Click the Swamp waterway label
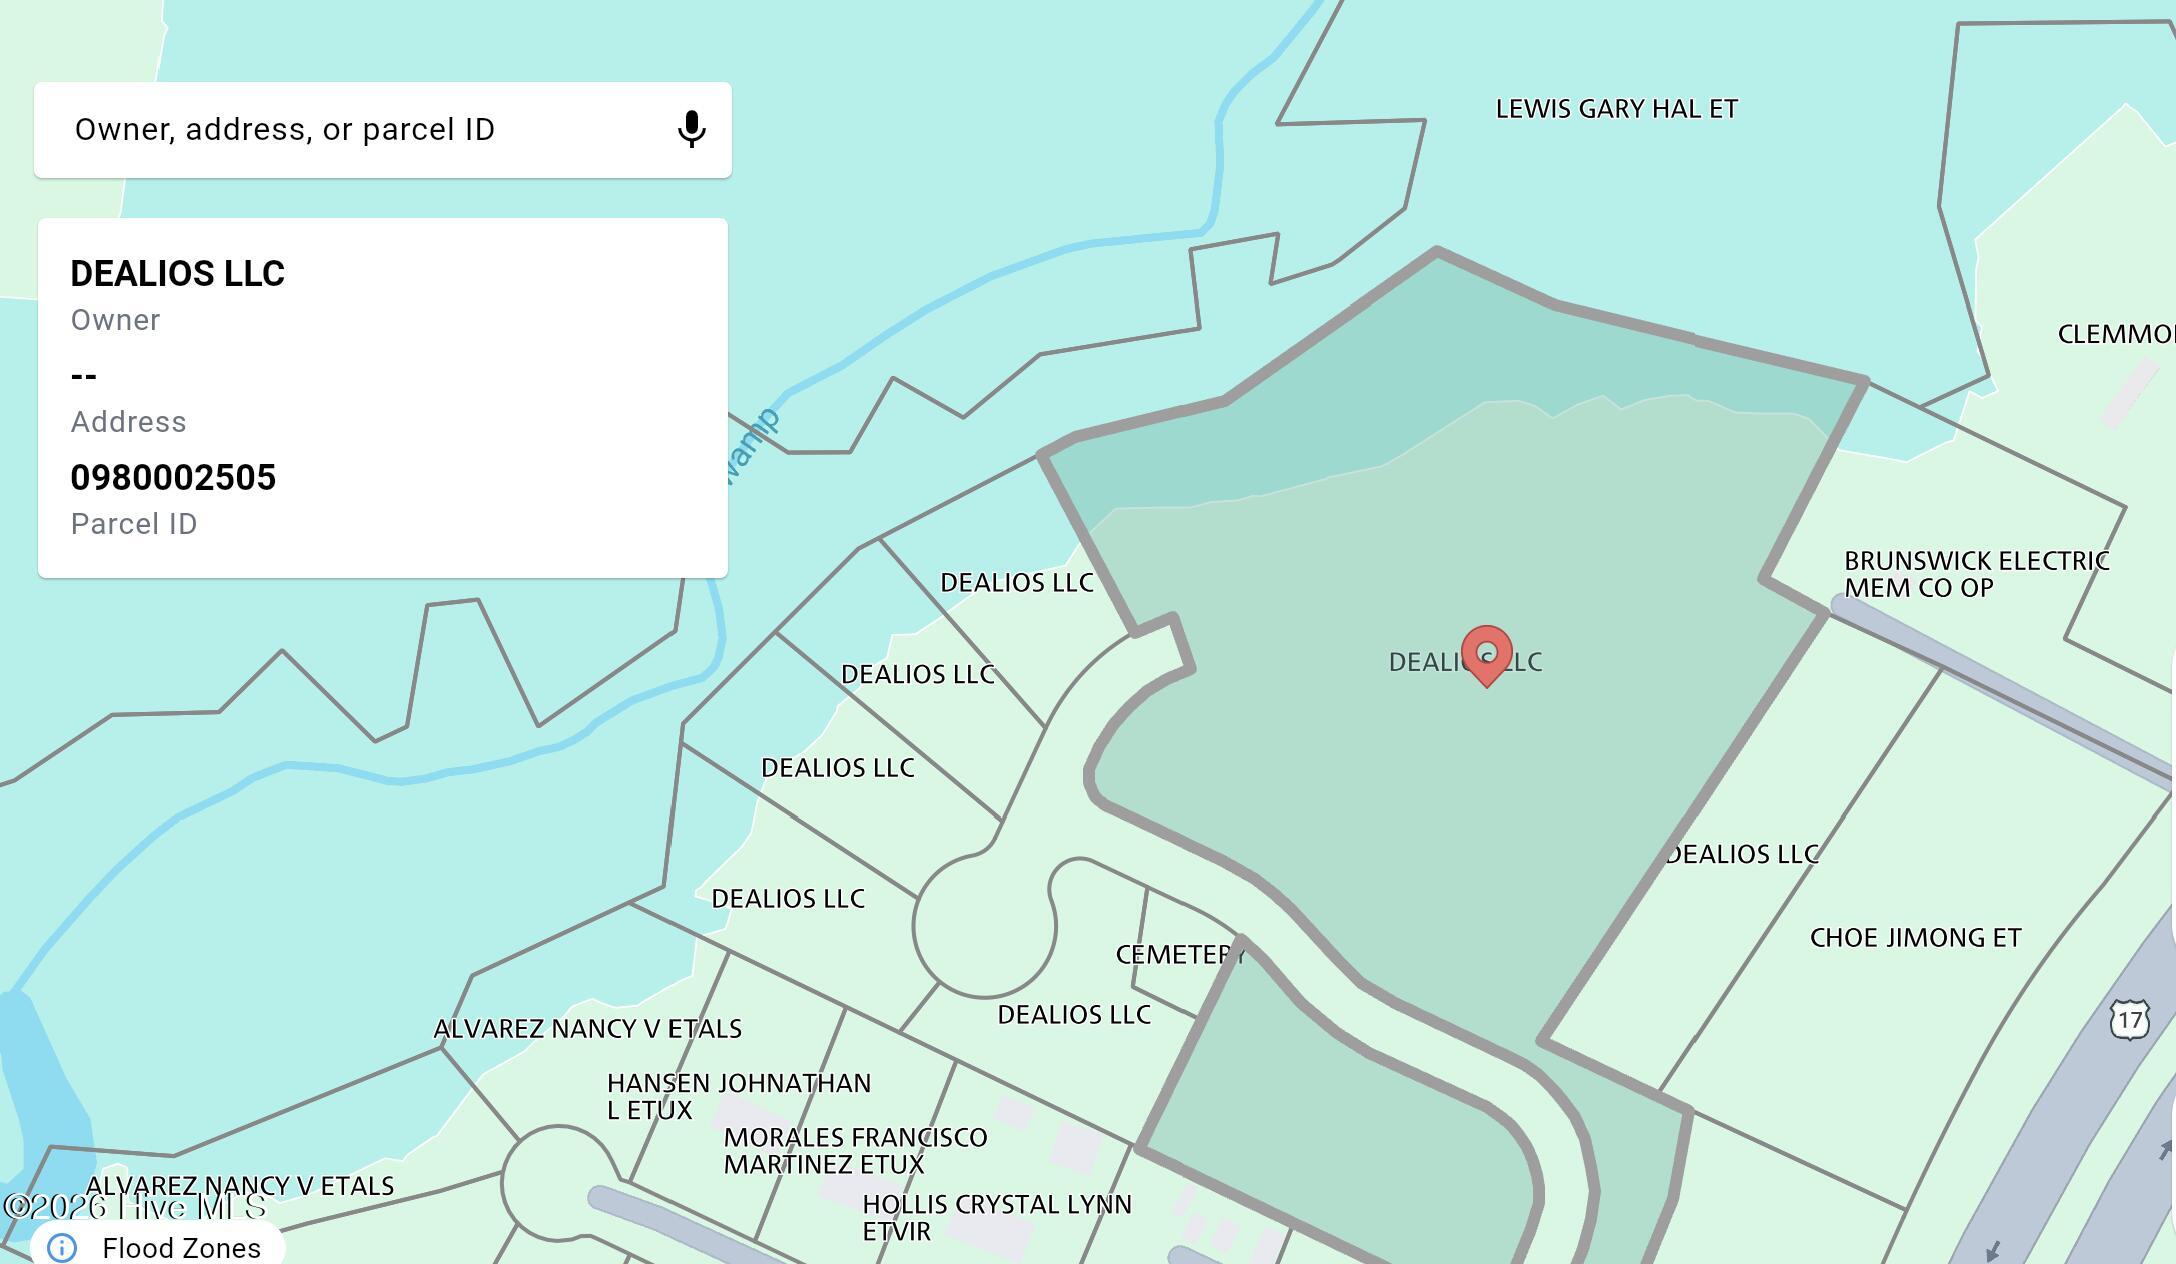Screen dimensions: 2176x1264 point(752,445)
